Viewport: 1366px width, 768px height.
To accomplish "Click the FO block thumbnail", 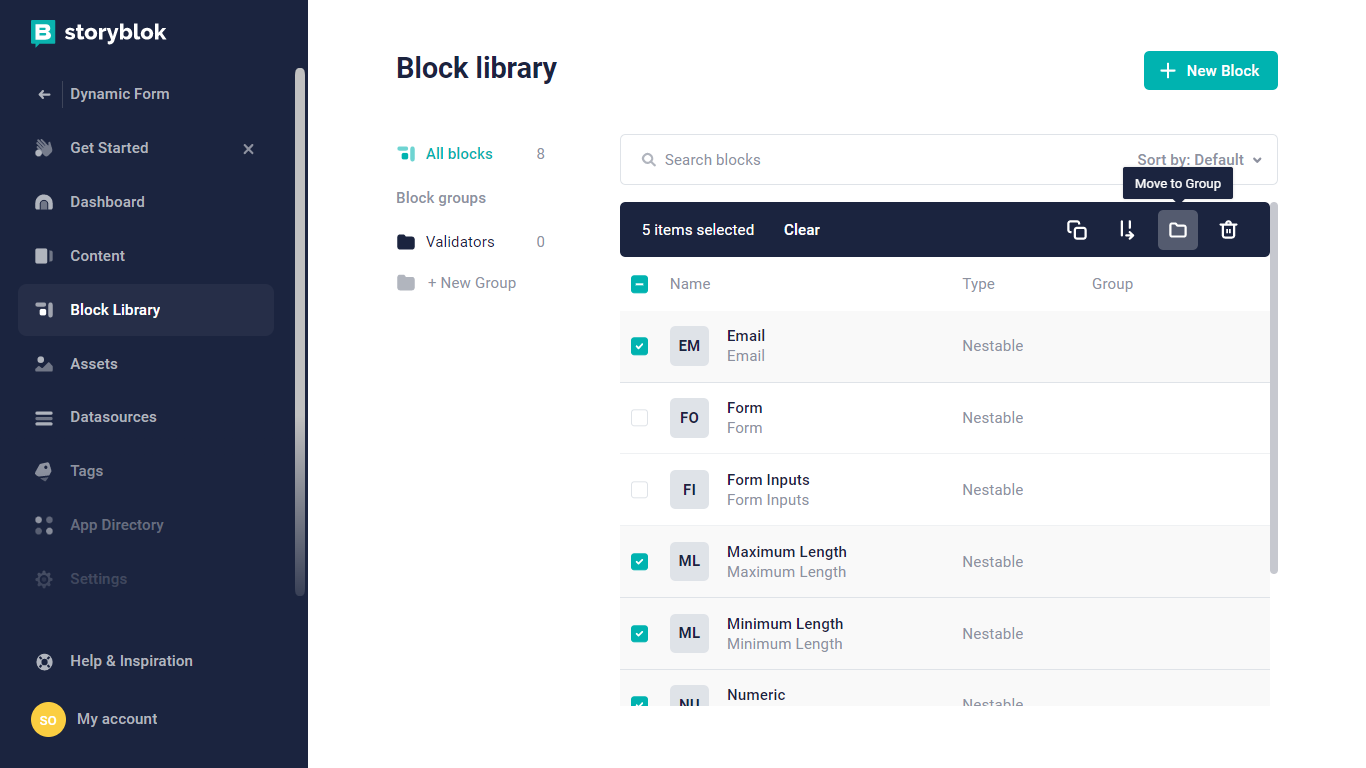I will (x=689, y=418).
